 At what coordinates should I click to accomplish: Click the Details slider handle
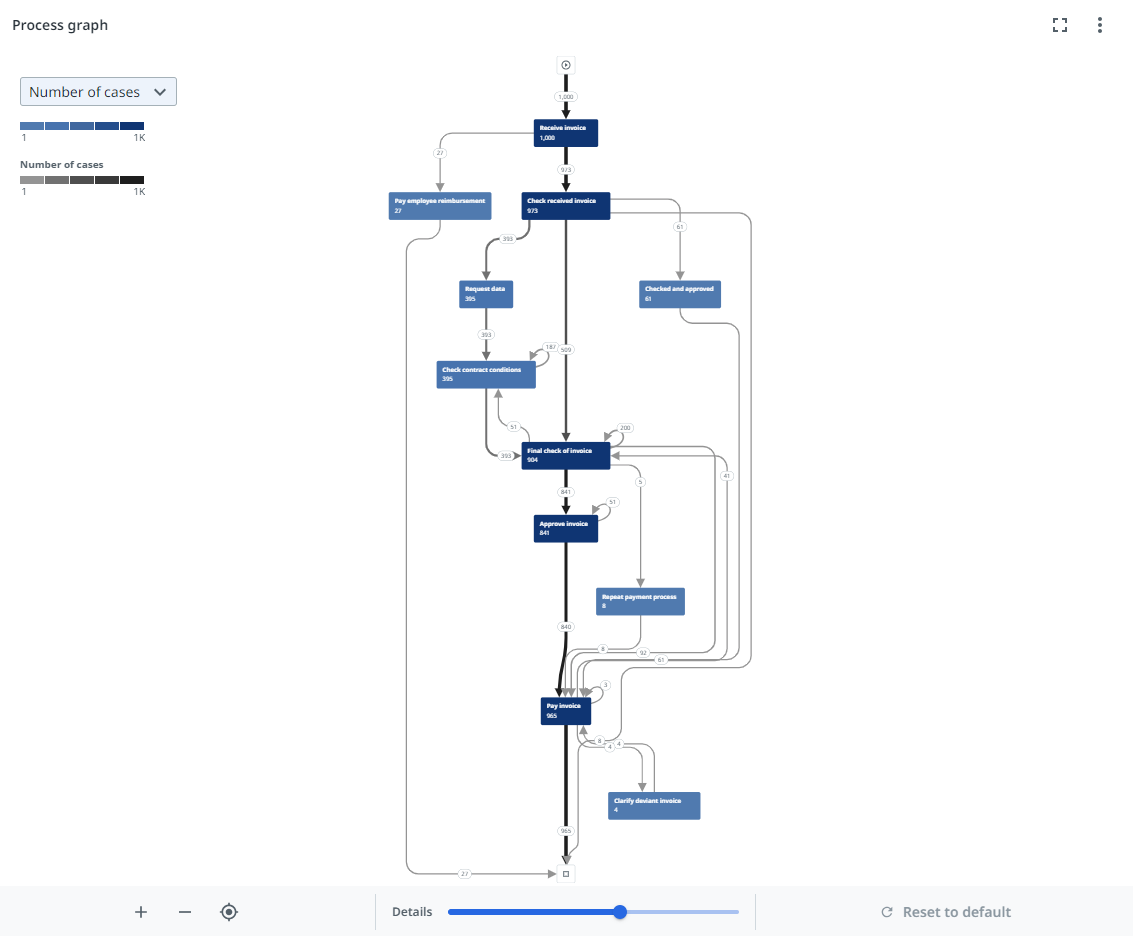coord(619,912)
